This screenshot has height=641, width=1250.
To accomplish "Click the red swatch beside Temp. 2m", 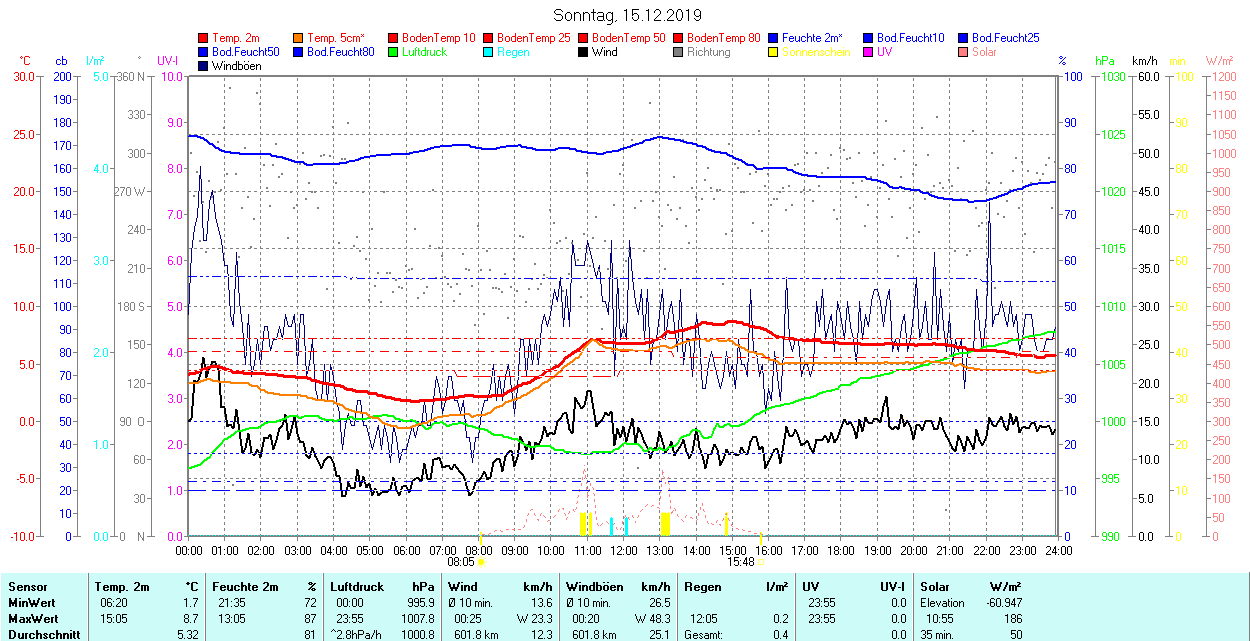I will point(204,38).
